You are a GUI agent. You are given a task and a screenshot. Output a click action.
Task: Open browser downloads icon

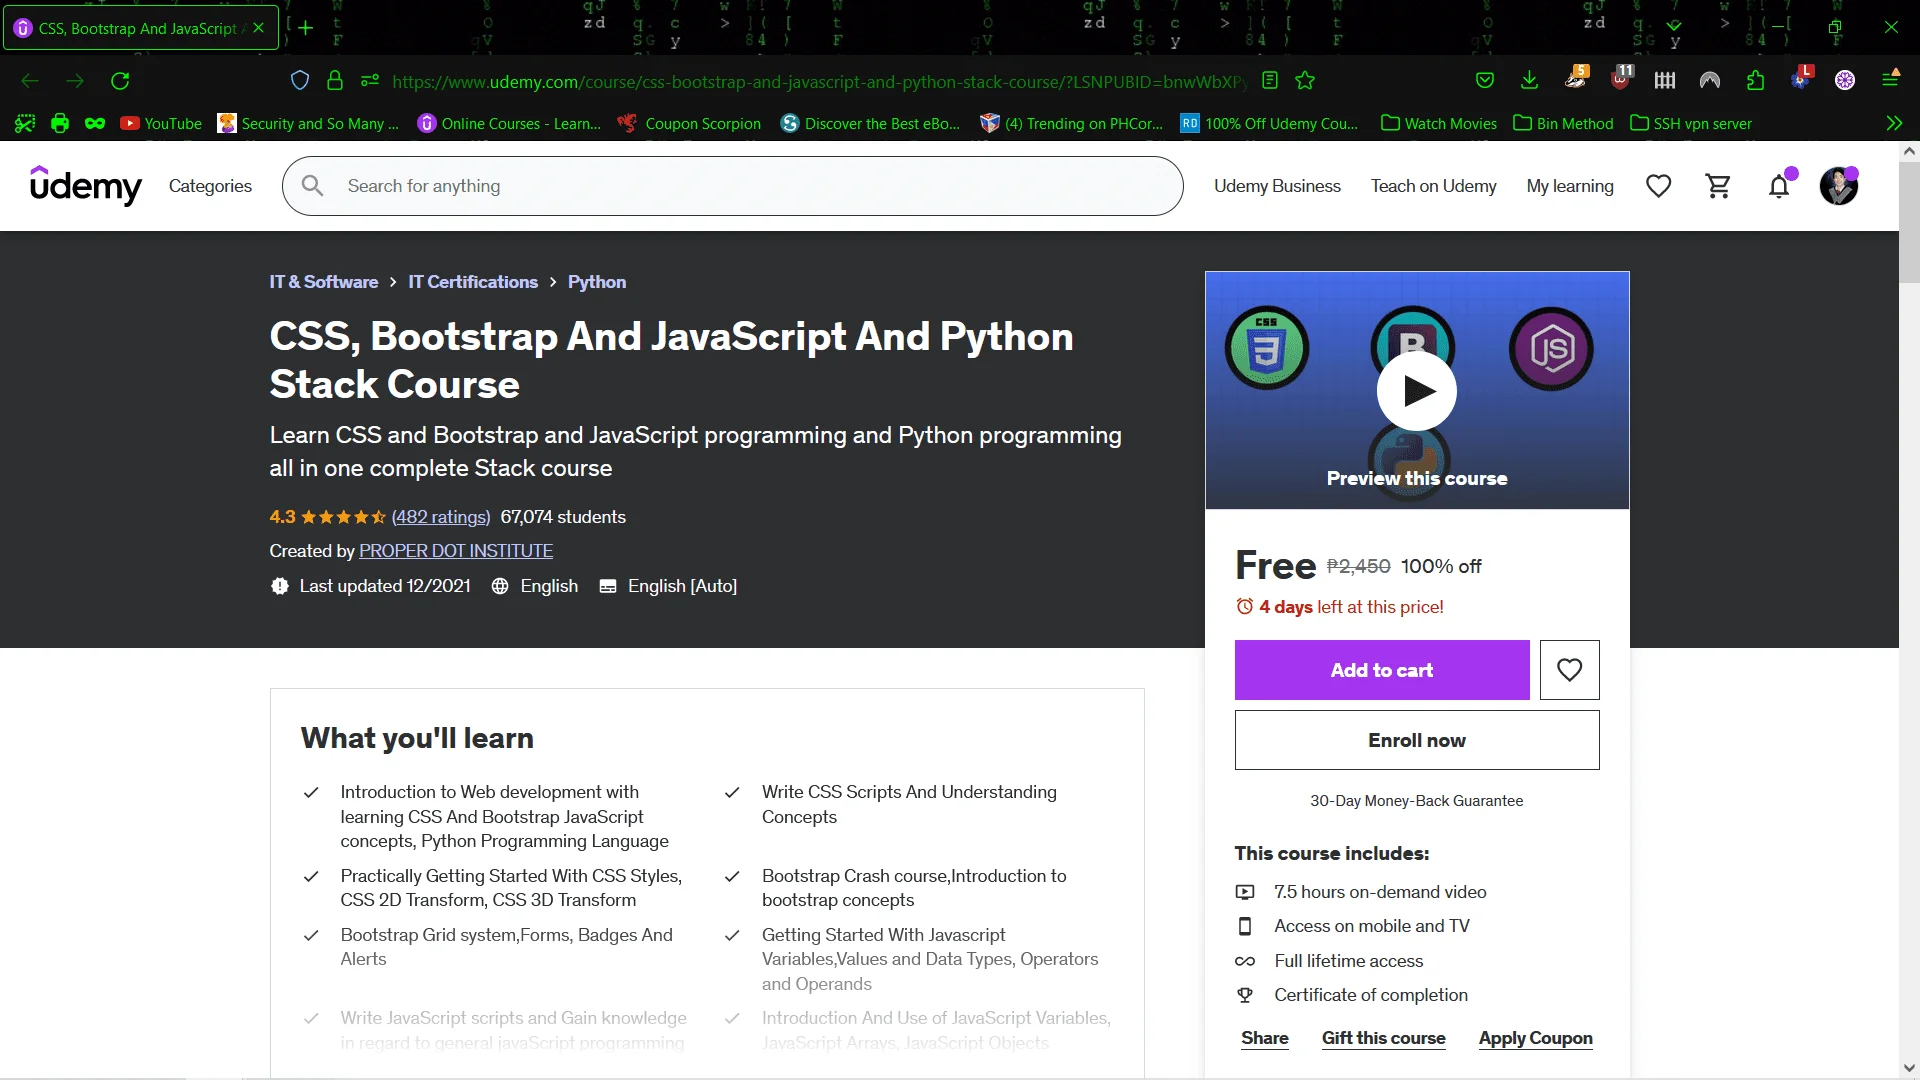tap(1529, 80)
